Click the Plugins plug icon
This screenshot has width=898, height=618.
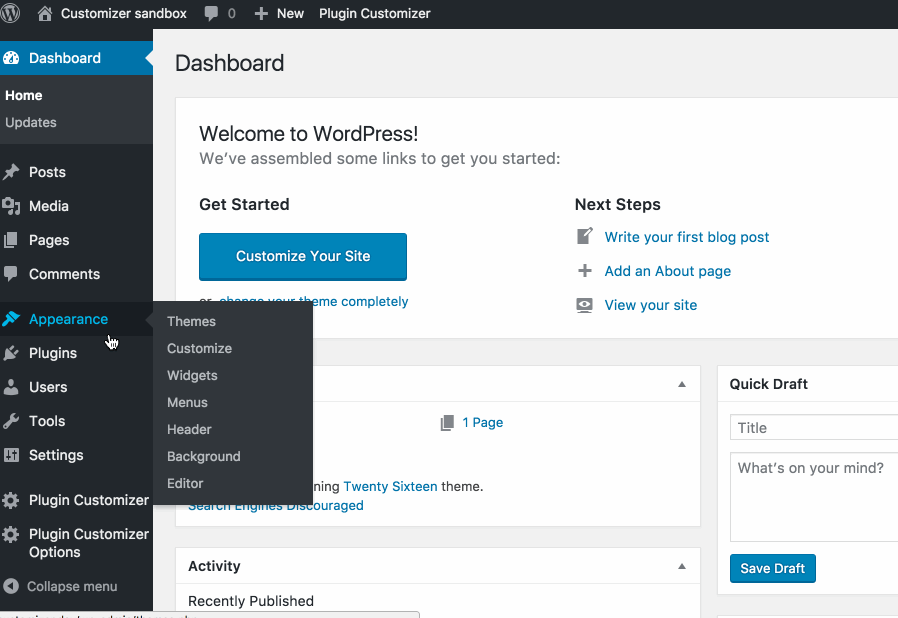pyautogui.click(x=11, y=353)
